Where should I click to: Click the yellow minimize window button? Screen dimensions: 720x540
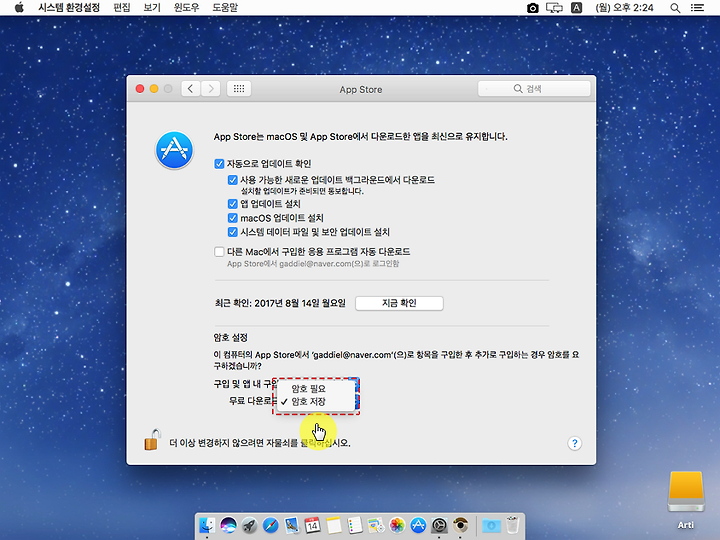click(154, 89)
